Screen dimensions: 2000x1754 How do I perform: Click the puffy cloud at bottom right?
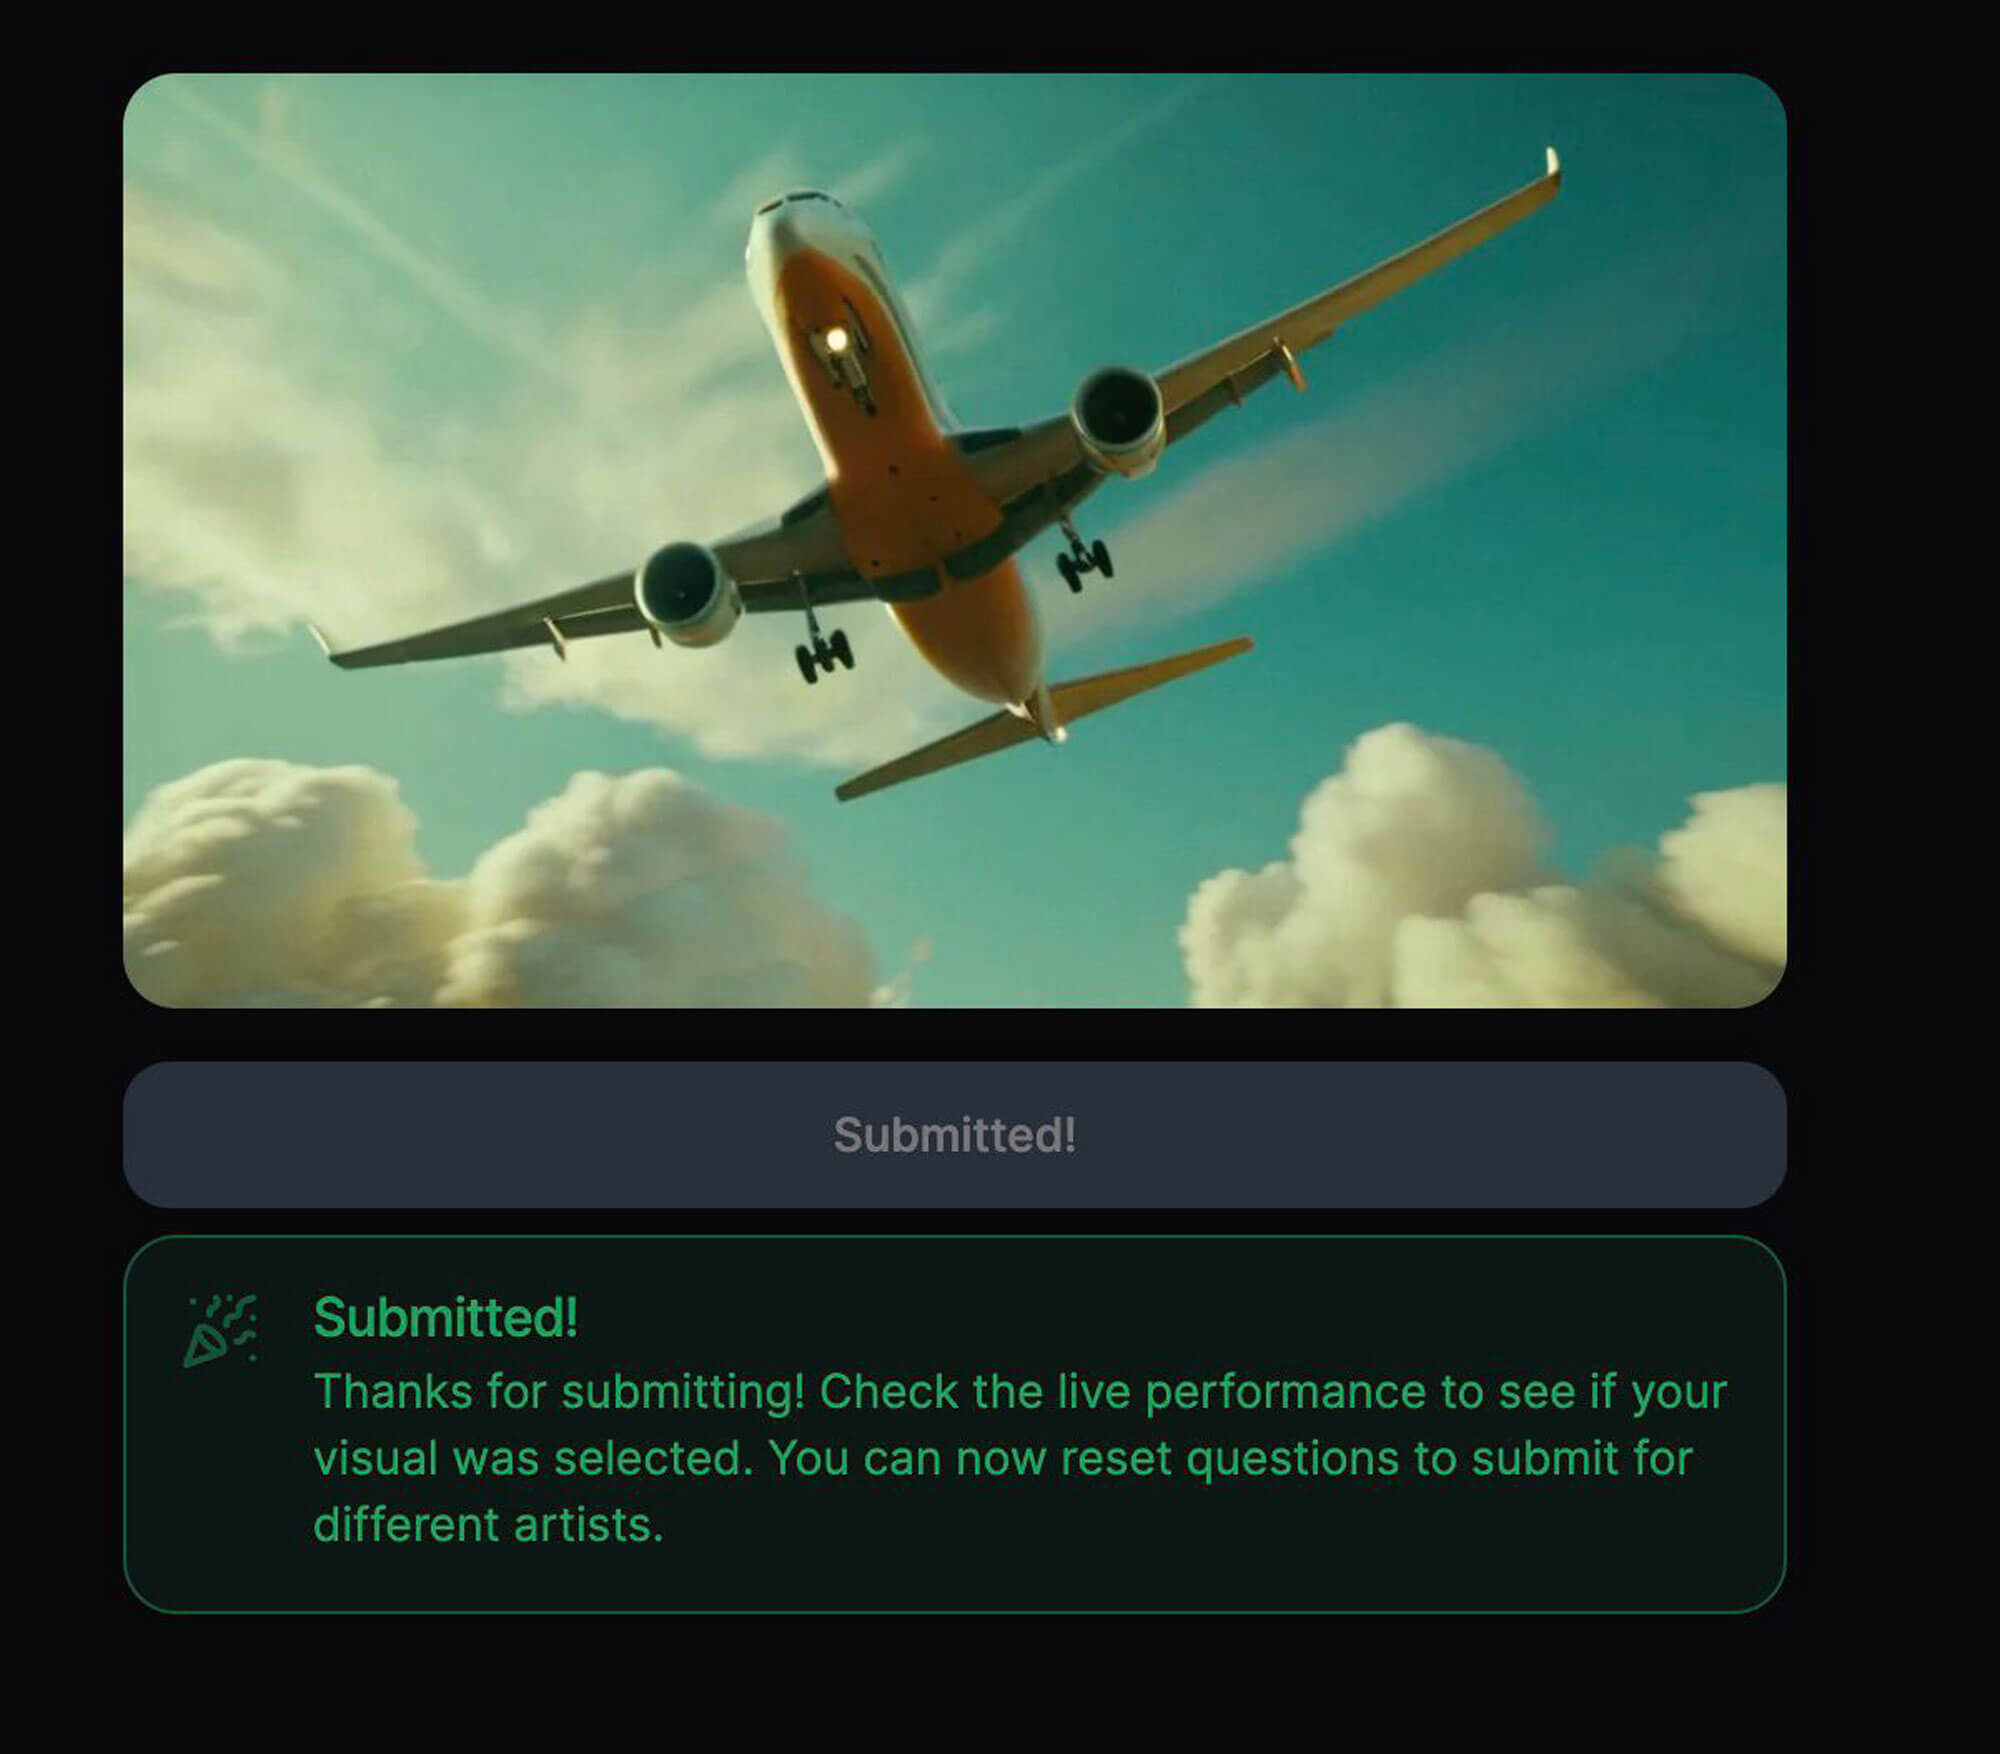click(1480, 880)
